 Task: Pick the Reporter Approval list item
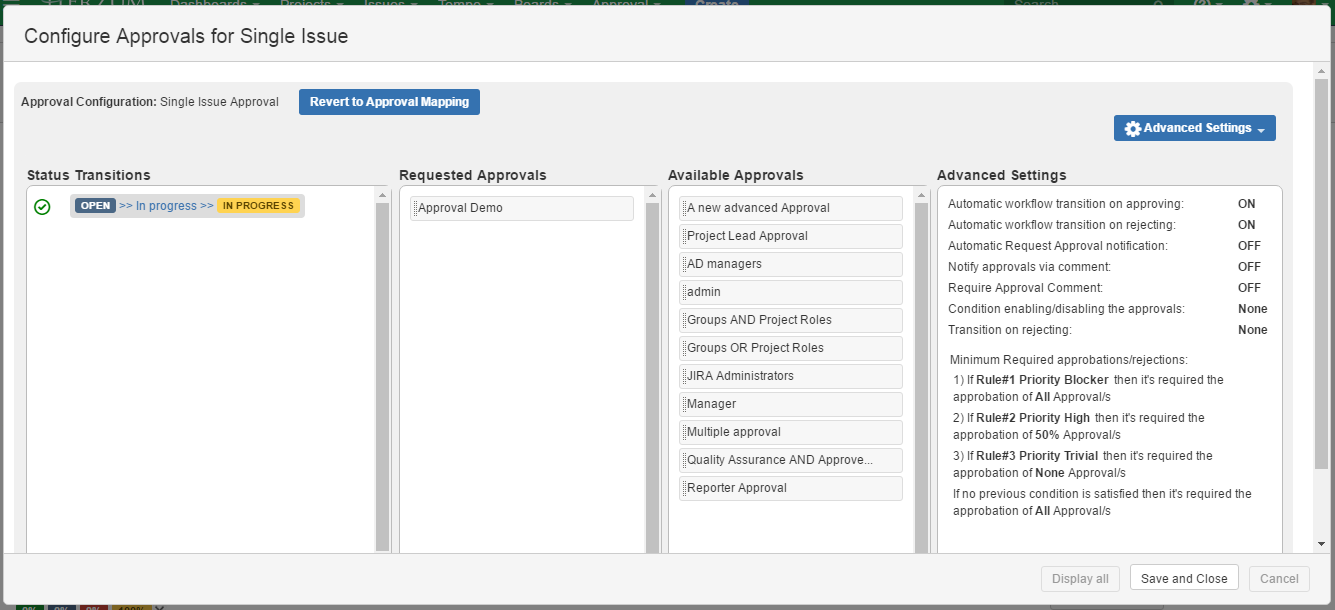[791, 488]
